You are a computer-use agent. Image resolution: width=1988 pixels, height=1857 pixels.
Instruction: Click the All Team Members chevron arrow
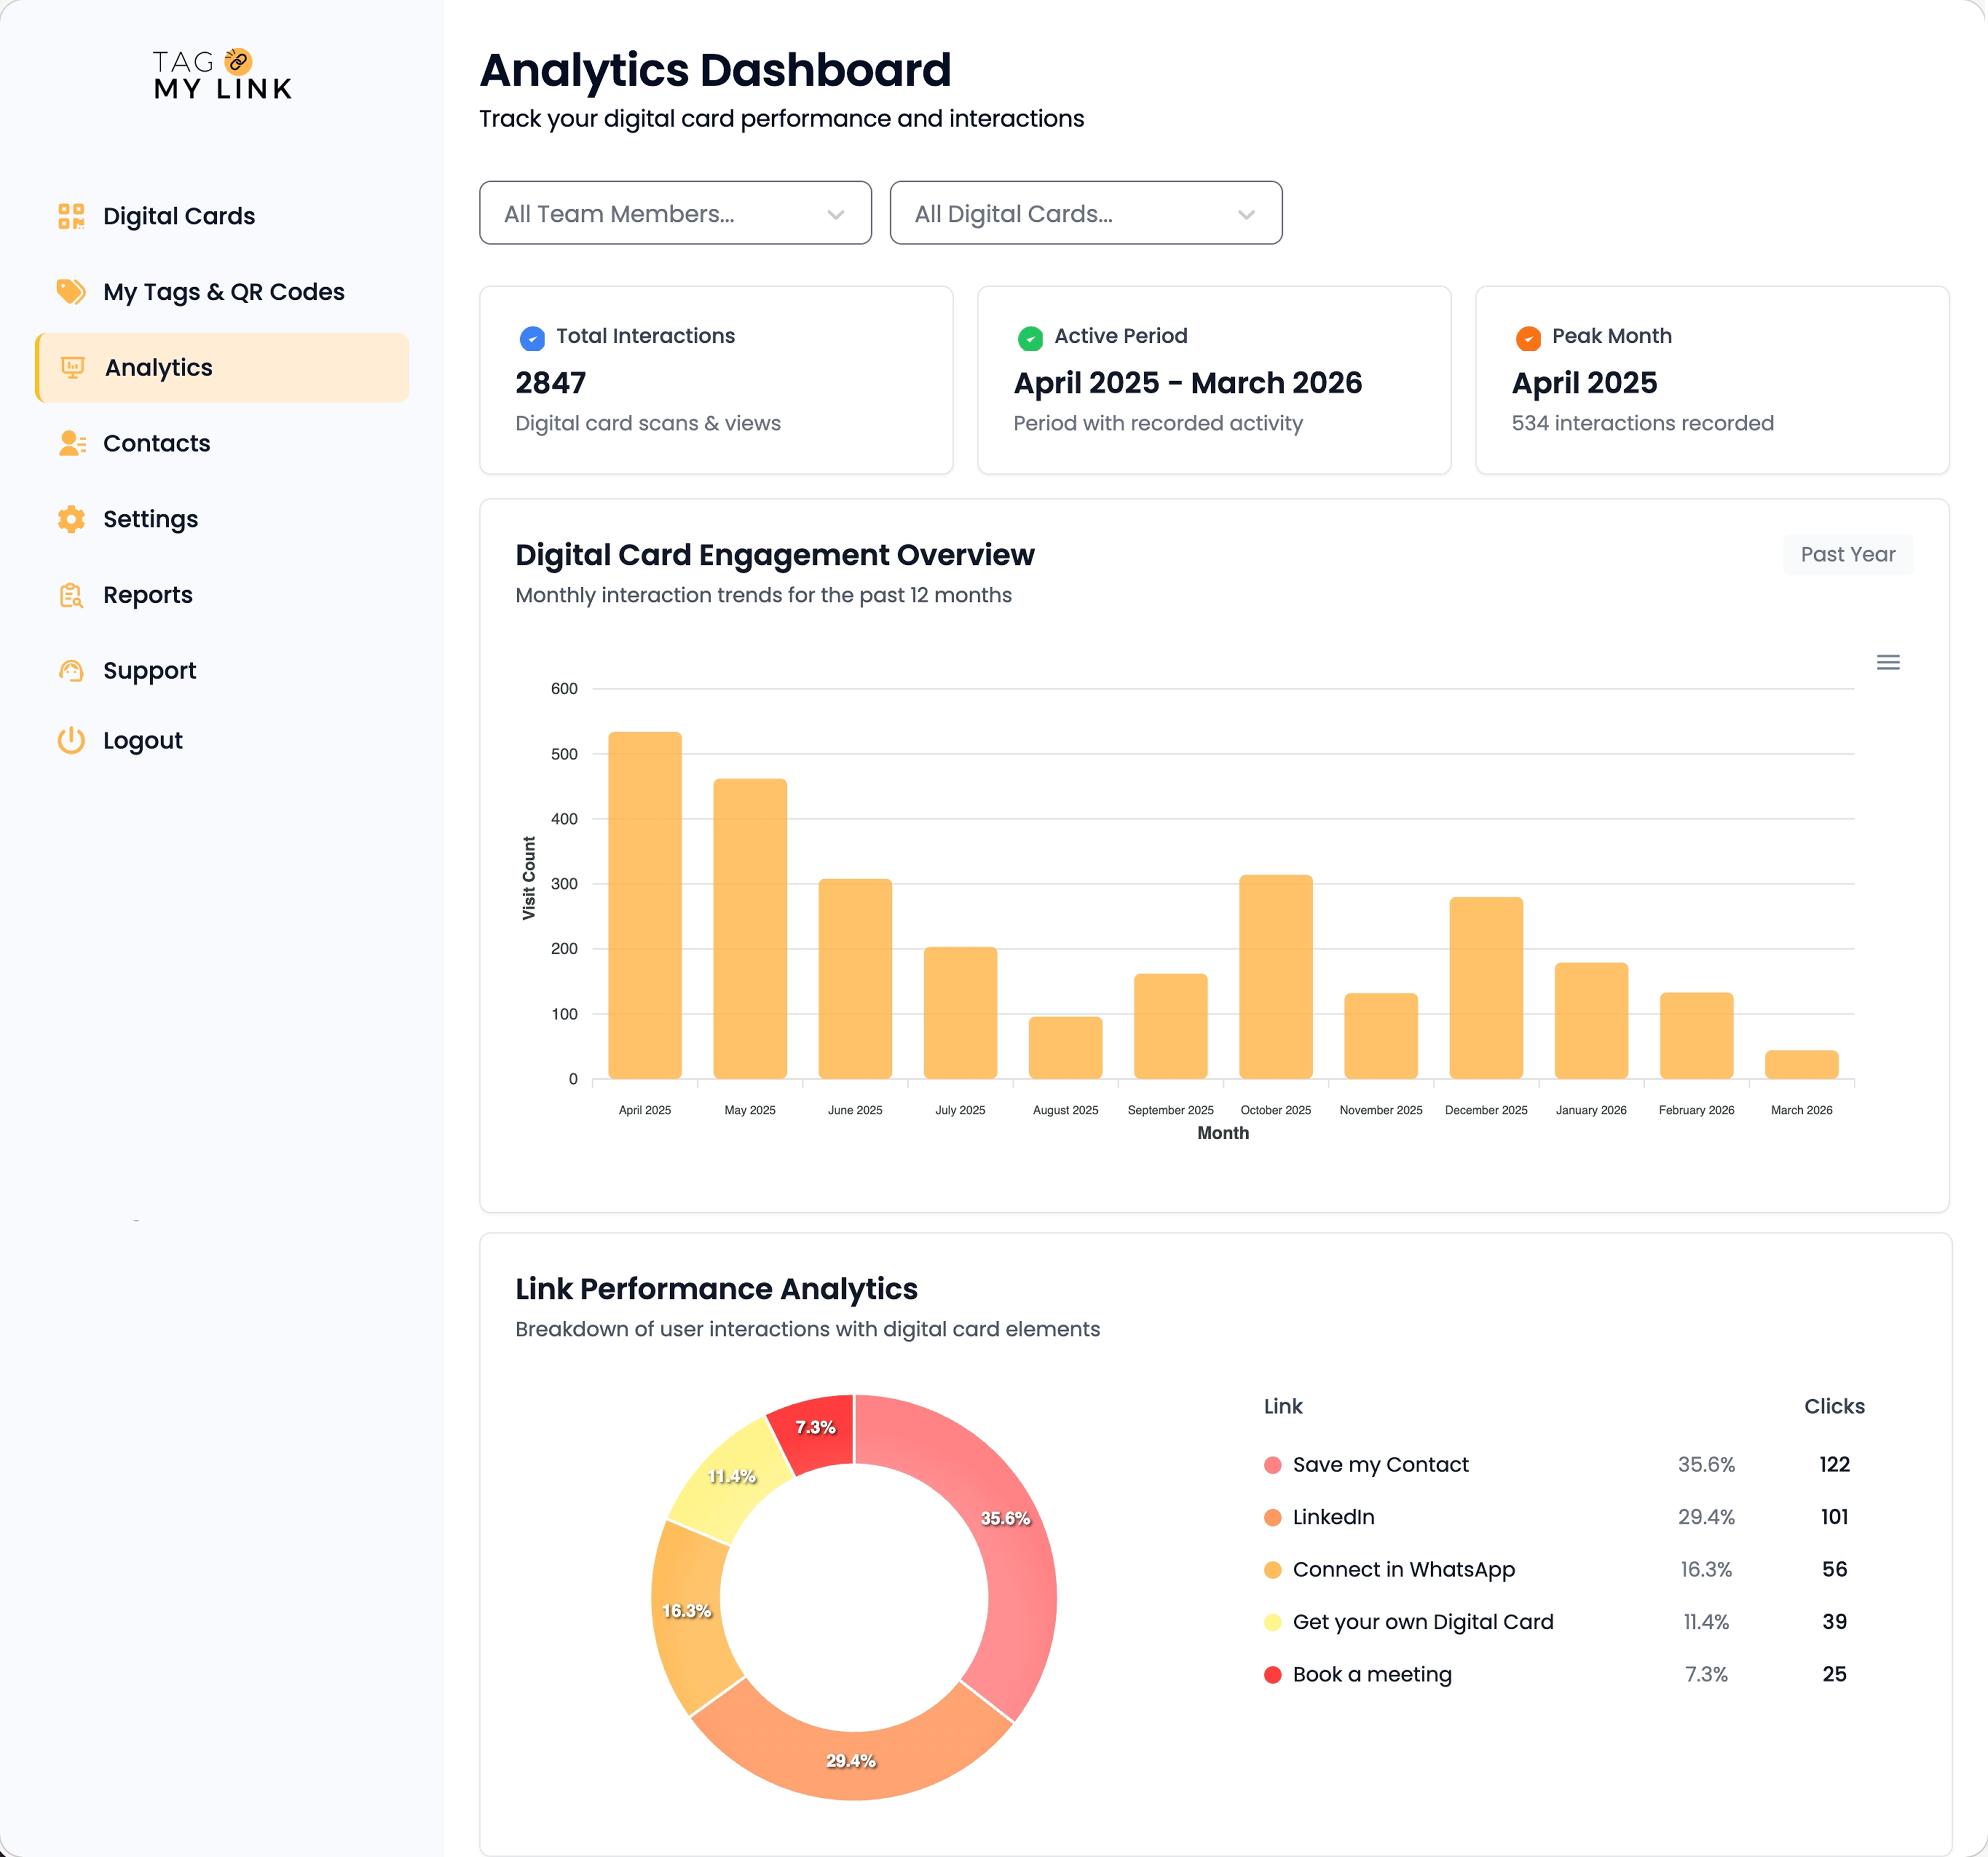pos(836,214)
